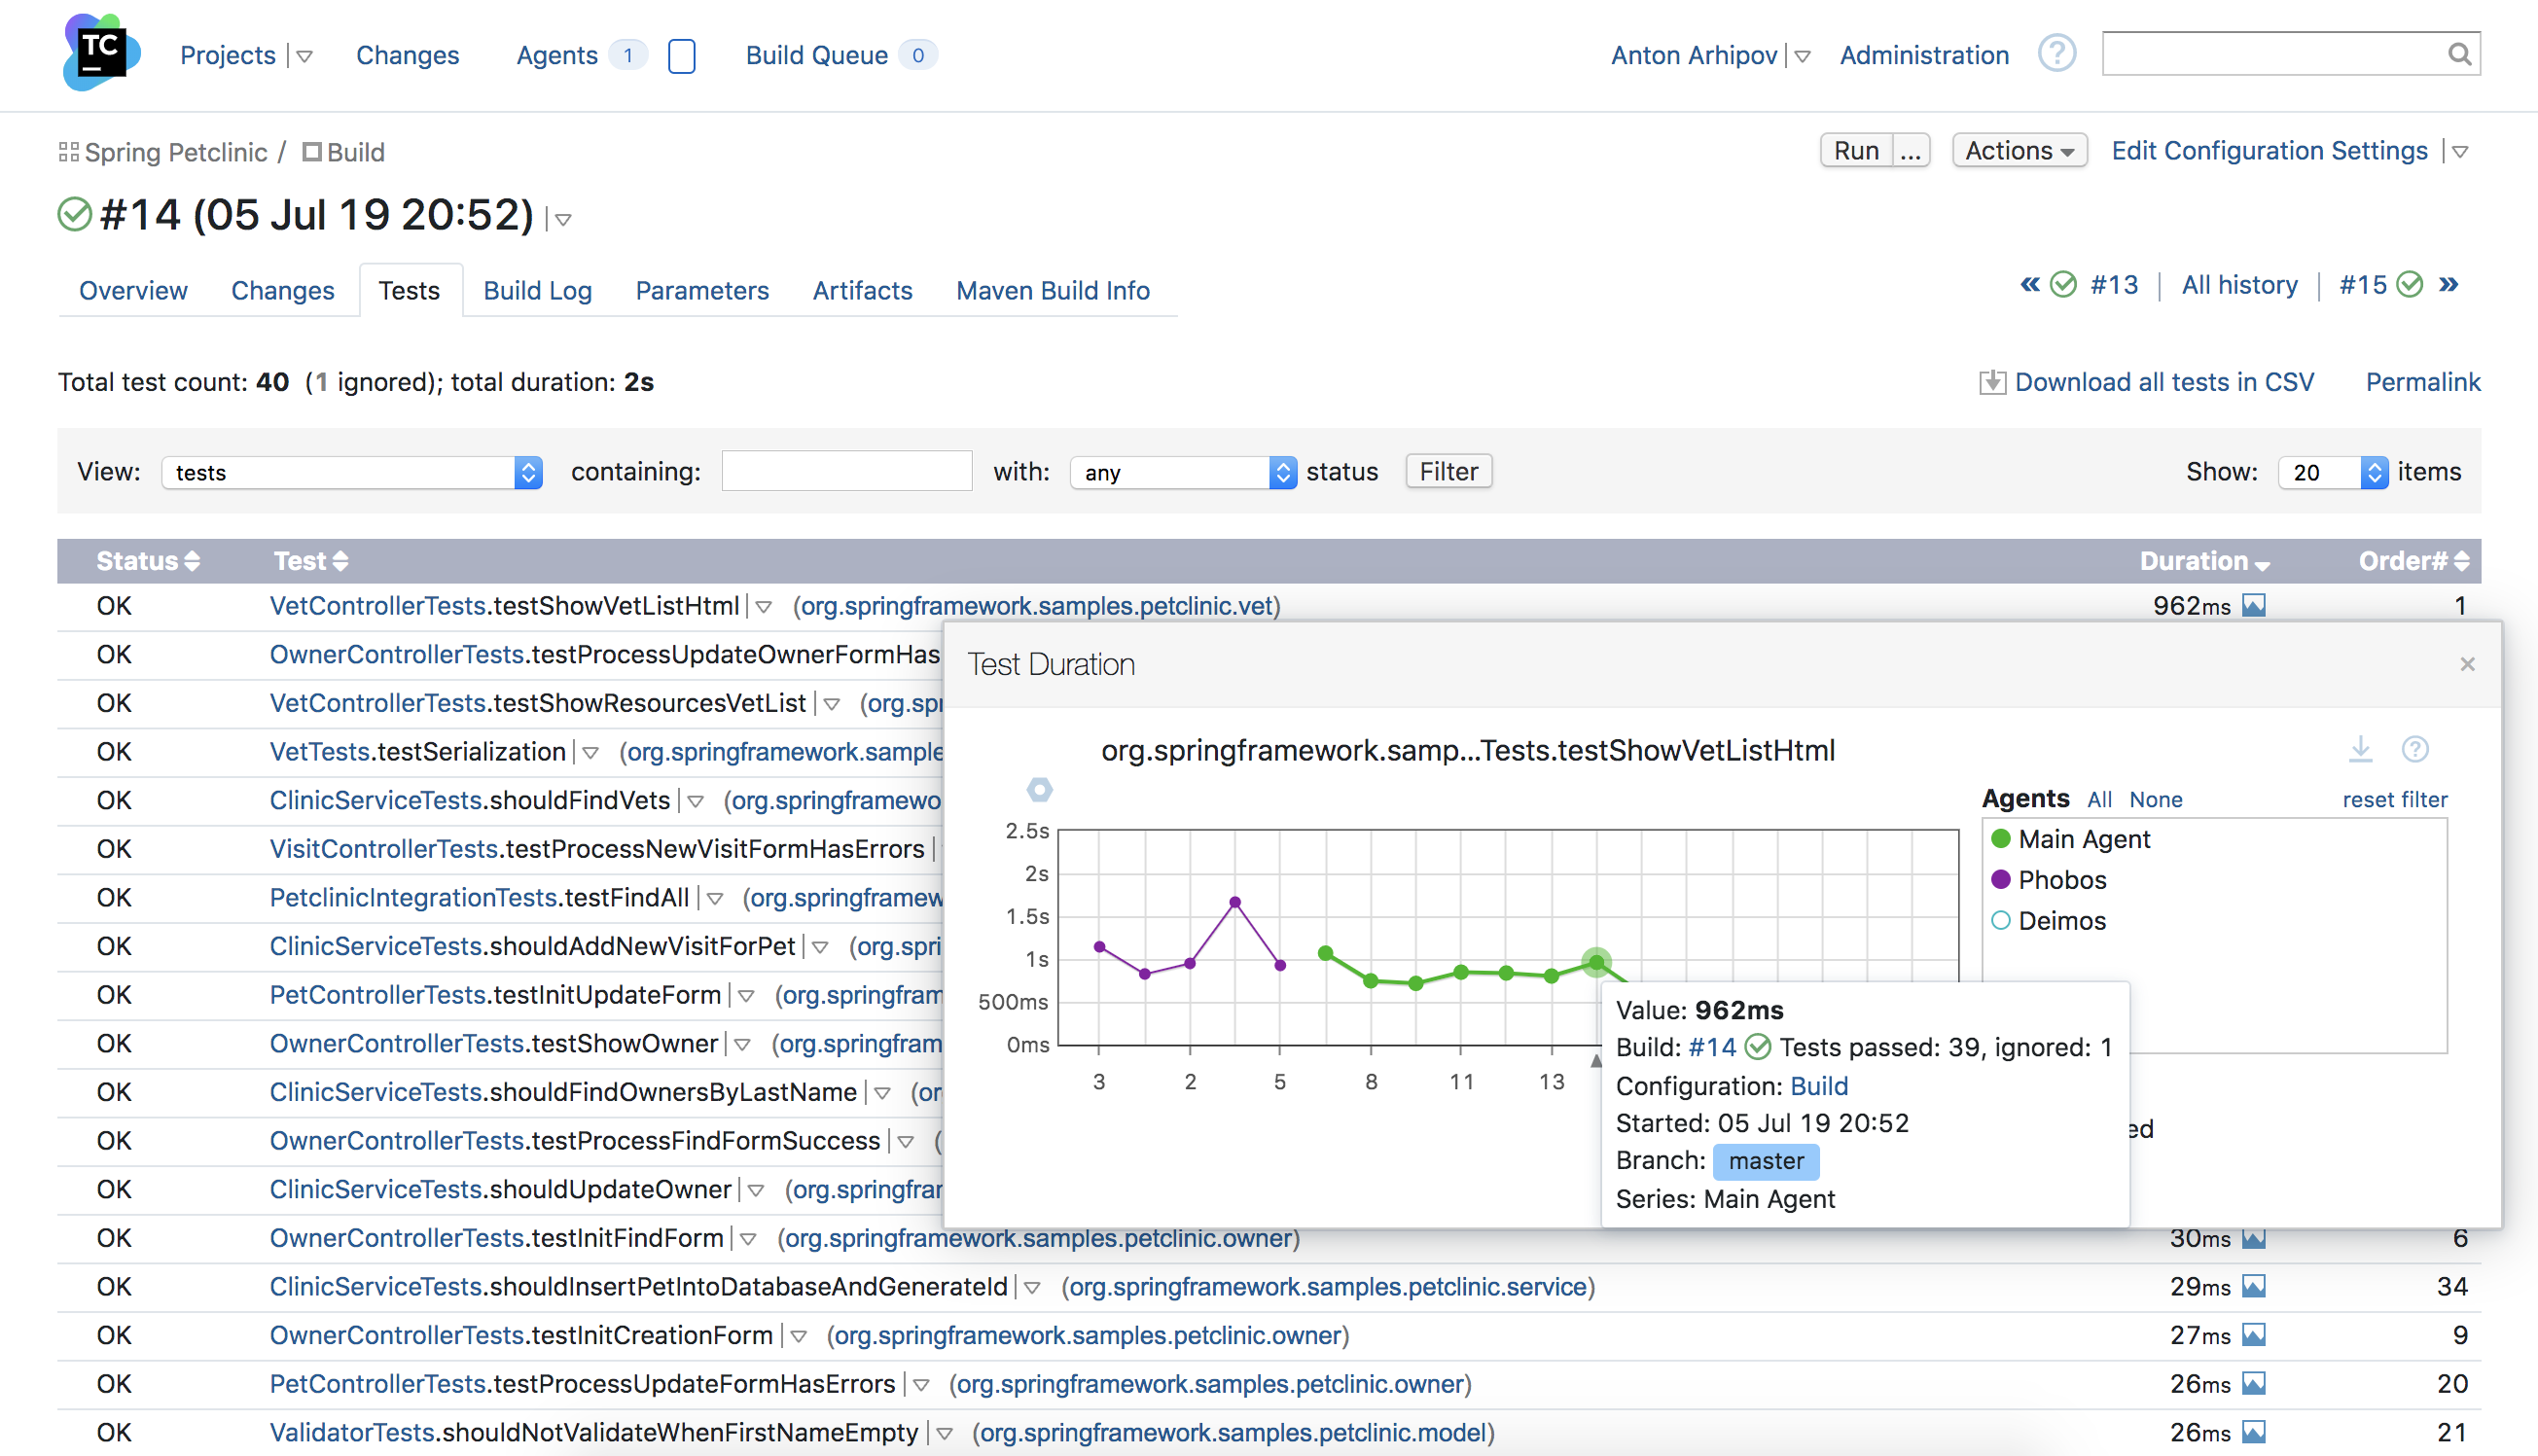Click the Permalink icon next to test results
The height and width of the screenshot is (1456, 2538).
2423,380
